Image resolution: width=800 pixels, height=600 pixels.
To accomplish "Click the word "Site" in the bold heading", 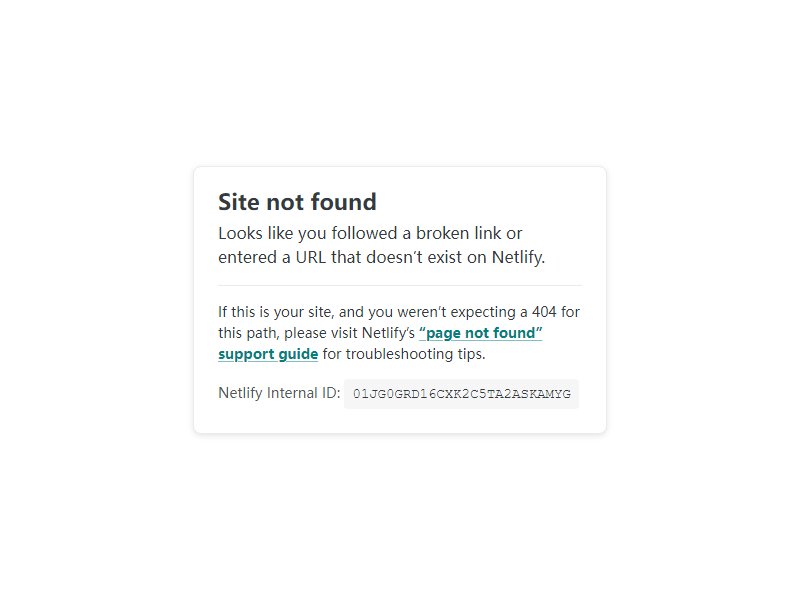I will [239, 202].
